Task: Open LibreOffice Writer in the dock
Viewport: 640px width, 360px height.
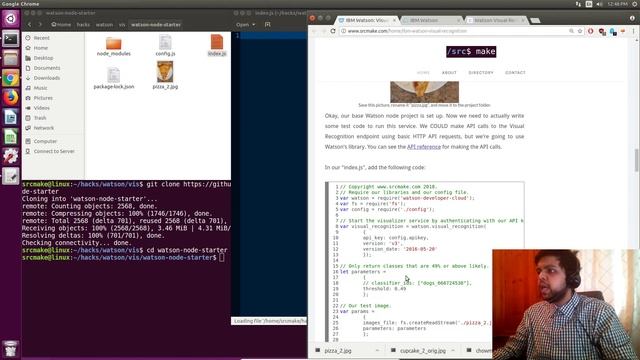Action: pos(11,117)
